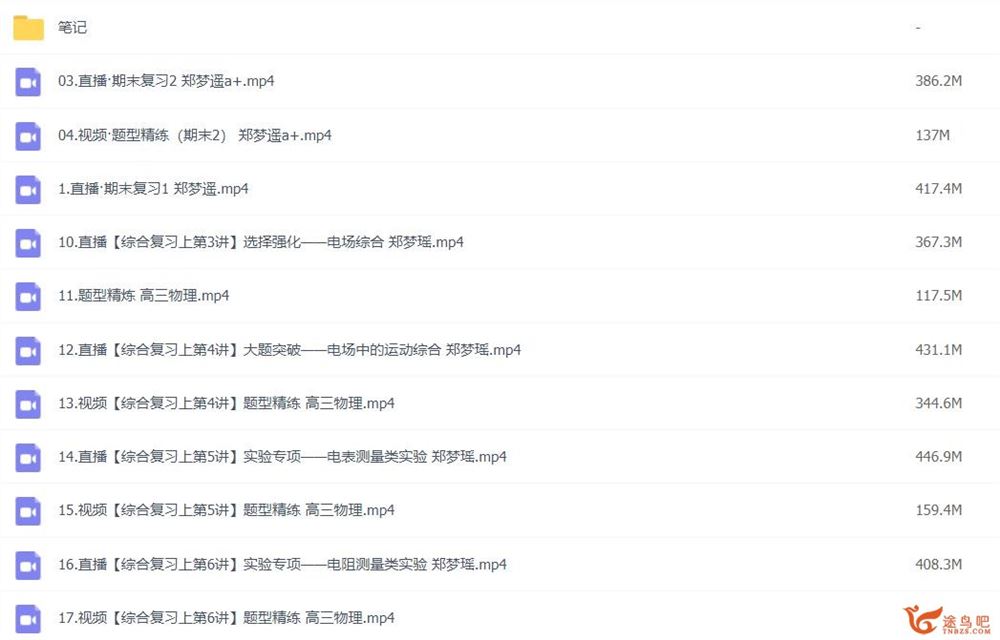
Task: Click the 途鸟吧 watermark logo
Action: pyautogui.click(x=947, y=620)
